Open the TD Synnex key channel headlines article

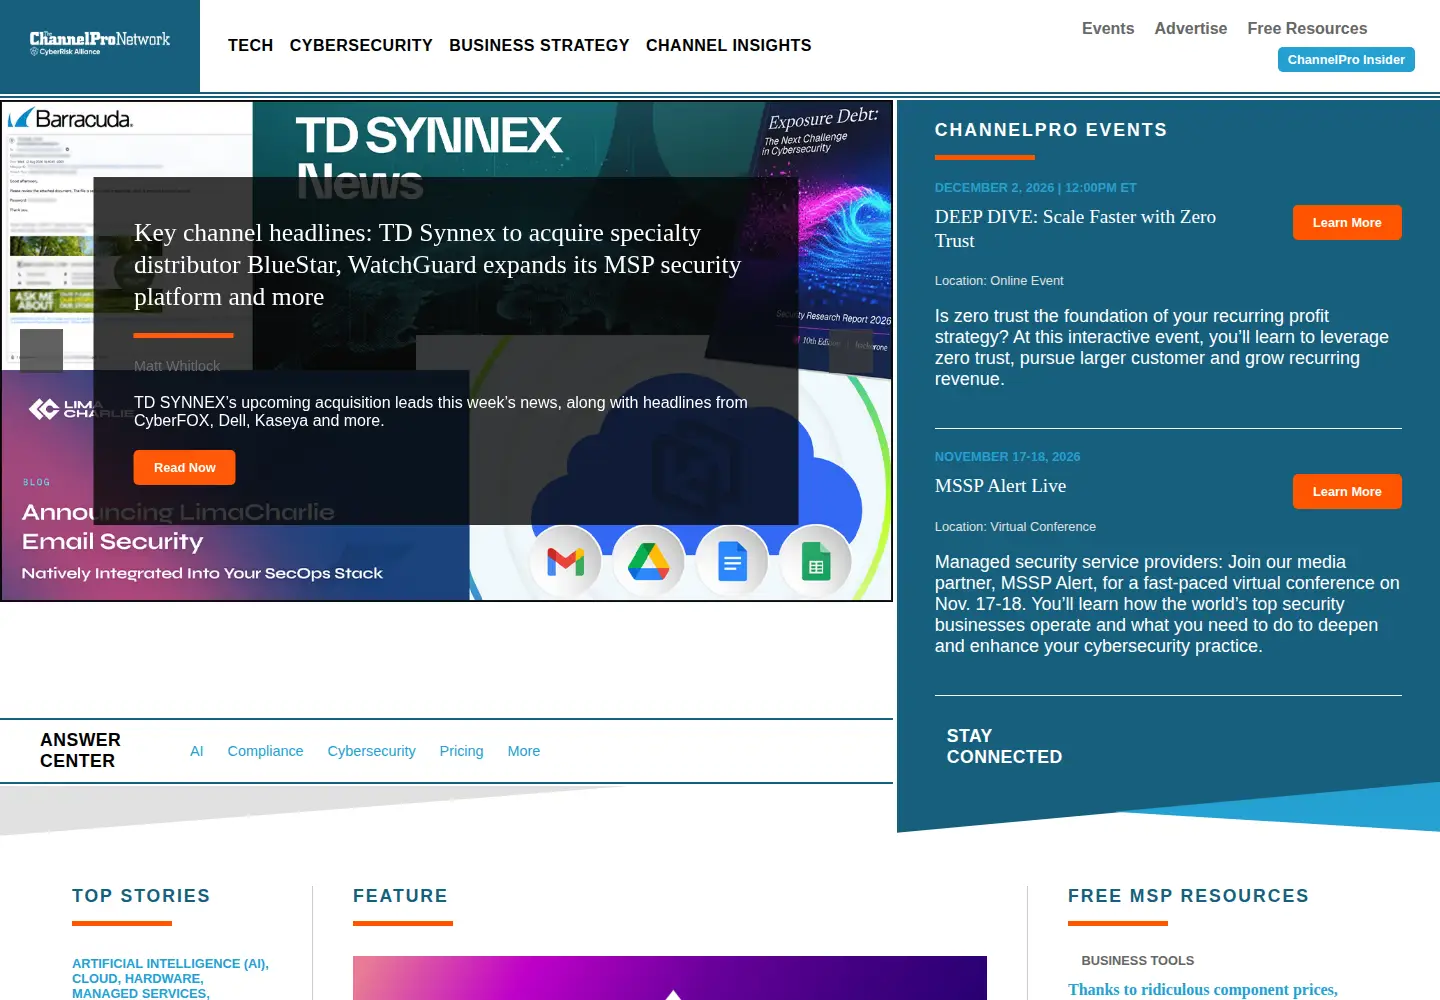pyautogui.click(x=438, y=265)
